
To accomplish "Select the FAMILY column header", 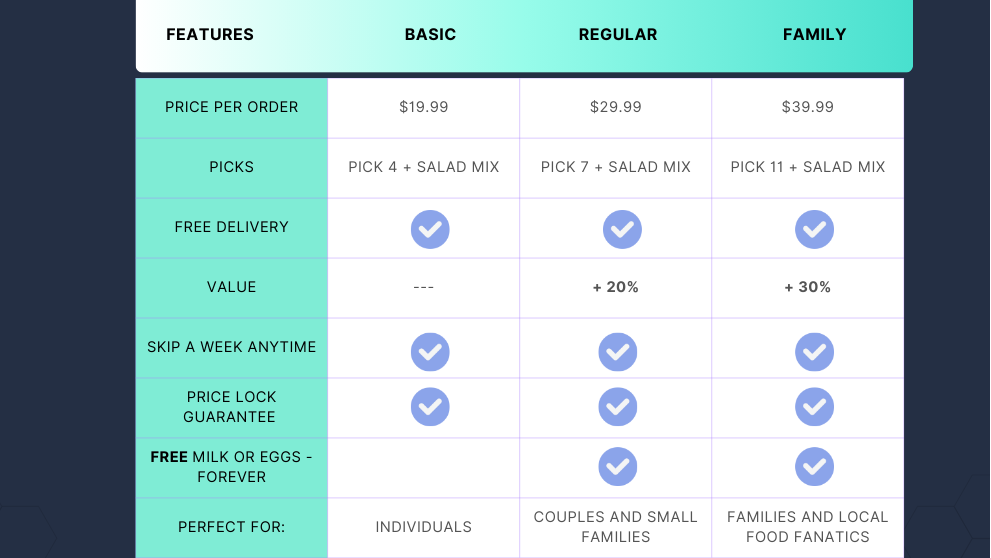I will click(x=814, y=35).
